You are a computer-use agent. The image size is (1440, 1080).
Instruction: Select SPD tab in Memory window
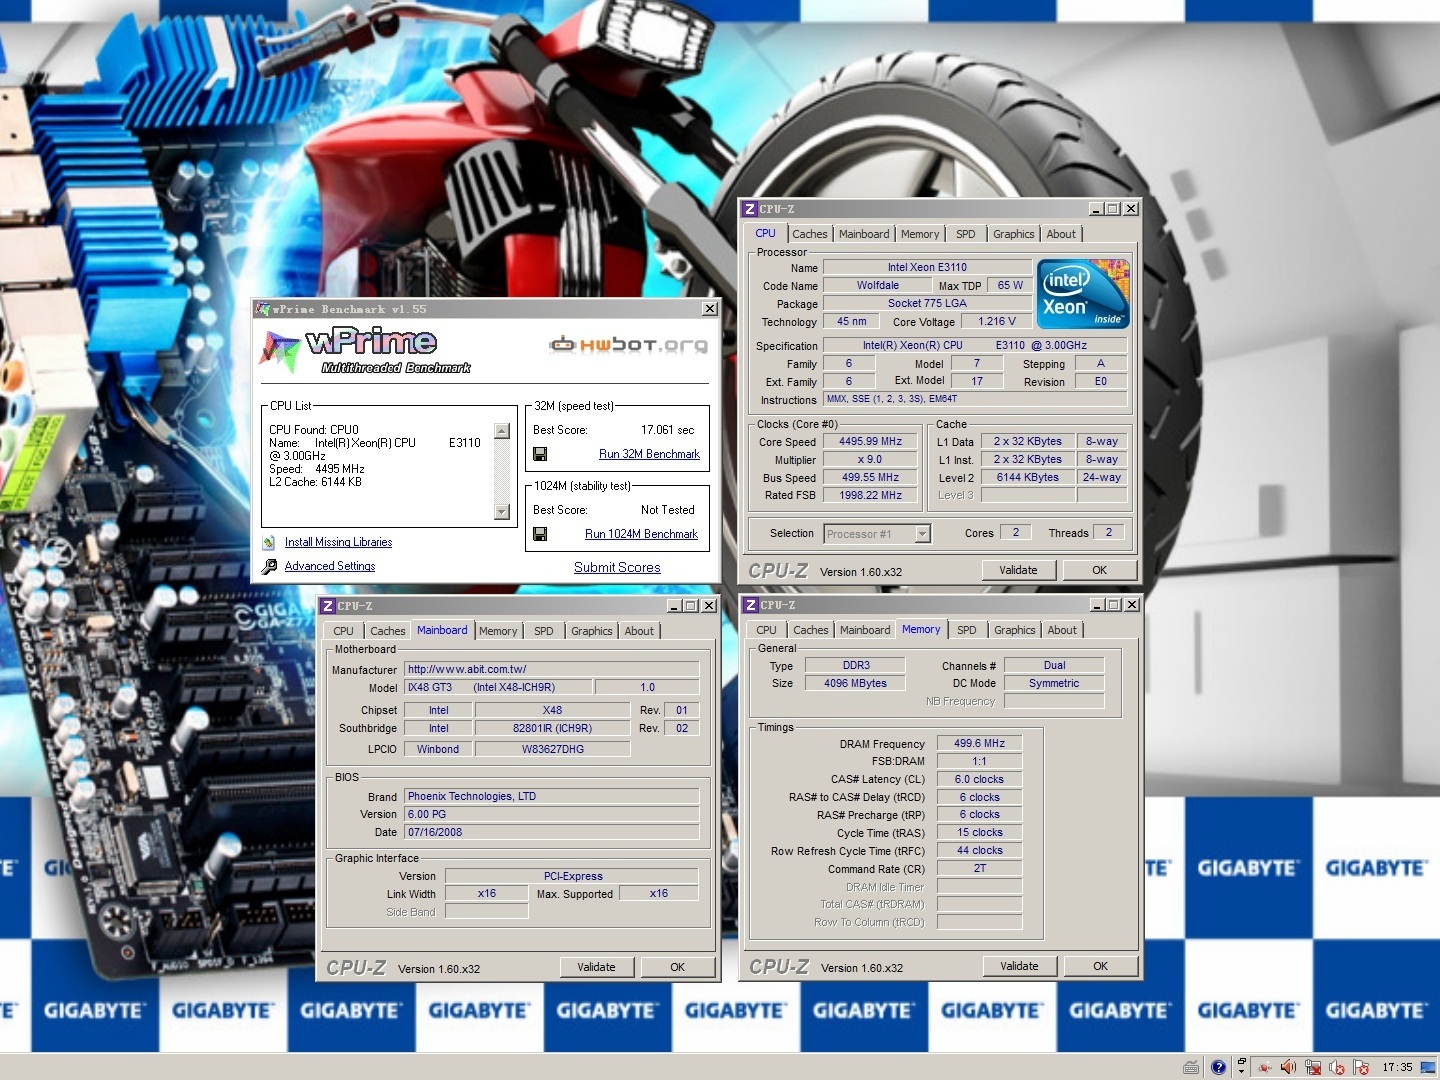pyautogui.click(x=966, y=630)
